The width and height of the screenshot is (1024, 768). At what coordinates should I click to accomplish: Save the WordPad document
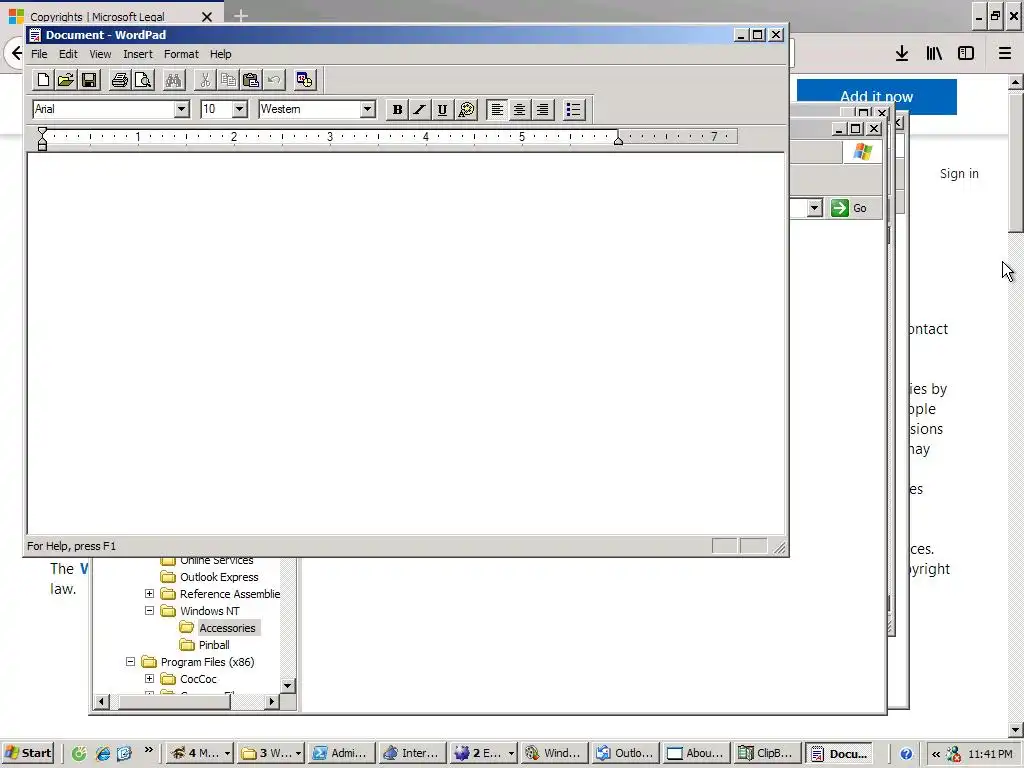pyautogui.click(x=89, y=80)
